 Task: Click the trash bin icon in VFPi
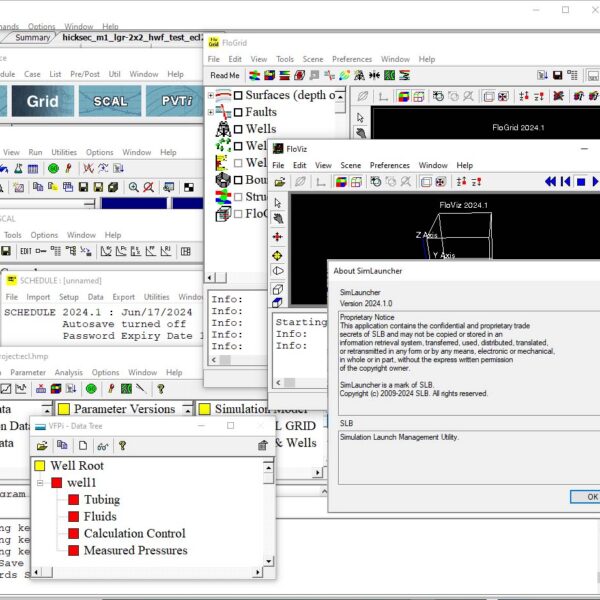click(x=262, y=445)
